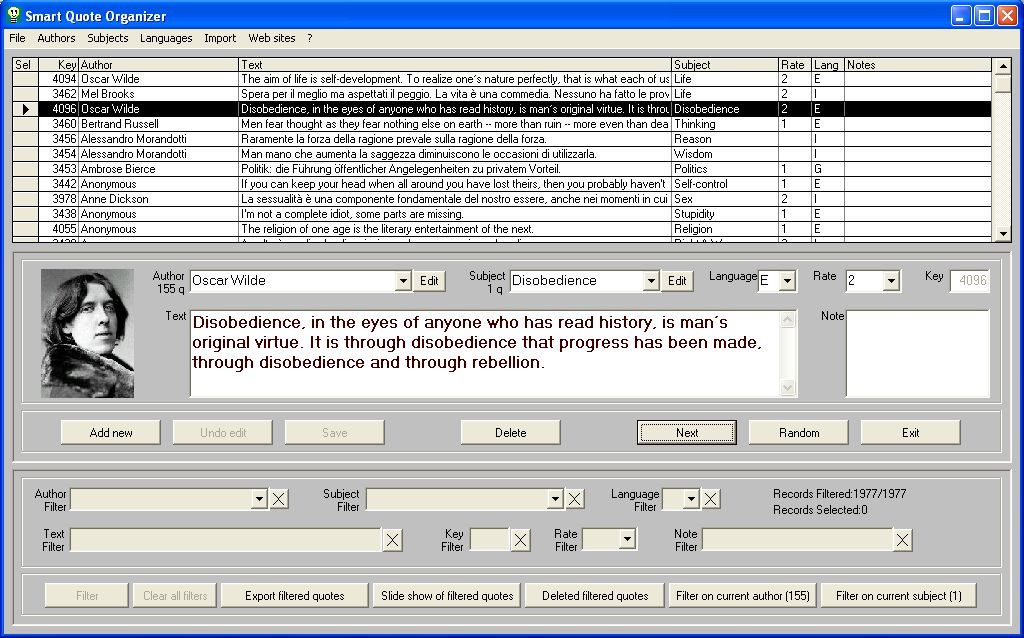Clear the Note Filter with its X icon
The width and height of the screenshot is (1024, 638).
[x=902, y=540]
